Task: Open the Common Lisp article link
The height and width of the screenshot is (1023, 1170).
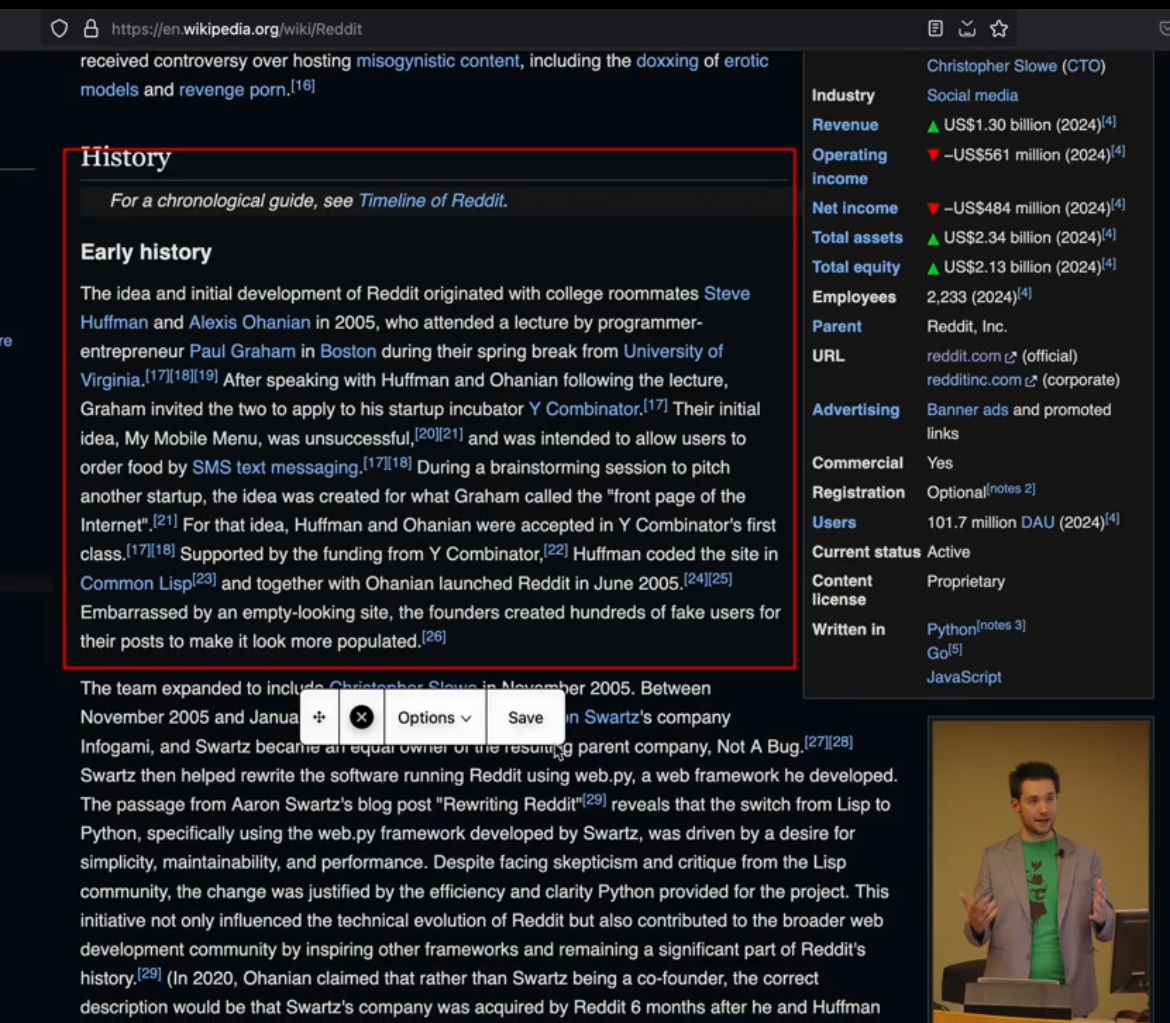Action: 136,584
